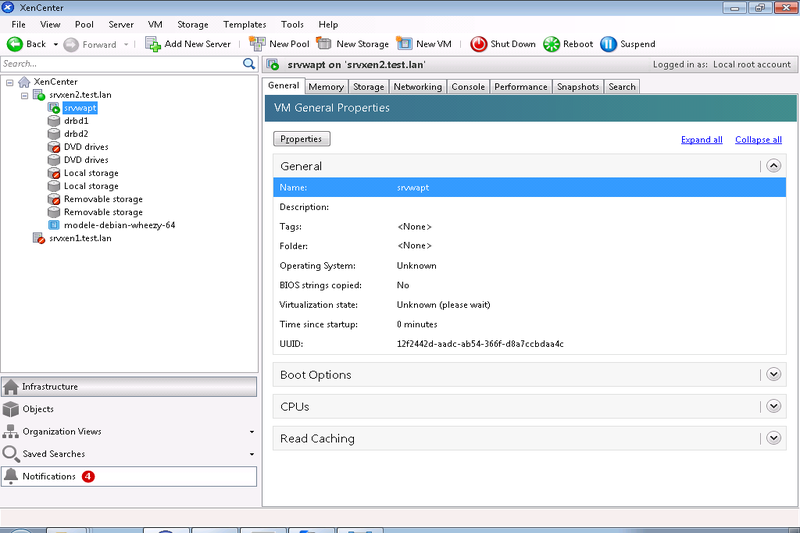Screen dimensions: 800x533
Task: Click the Objects cube icon
Action: (x=11, y=409)
